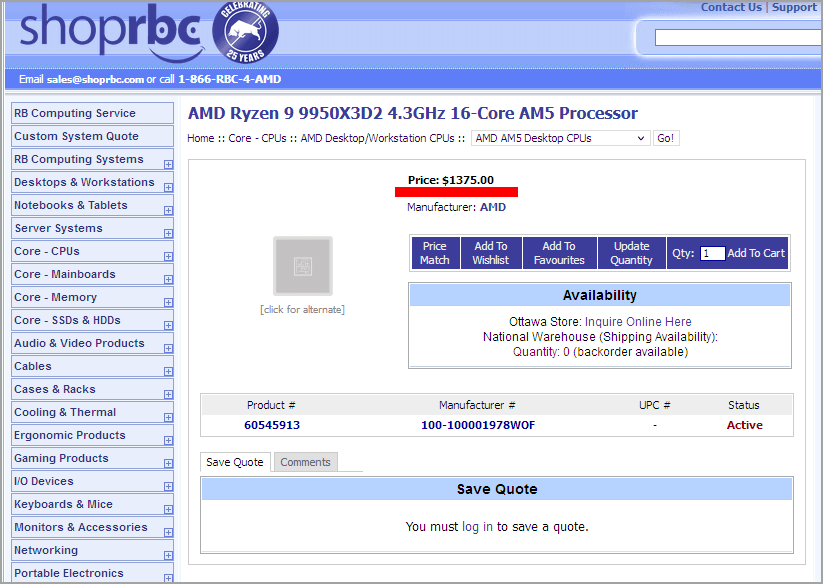Image resolution: width=823 pixels, height=584 pixels.
Task: Expand the Core - CPUs sidebar section
Action: pos(168,256)
